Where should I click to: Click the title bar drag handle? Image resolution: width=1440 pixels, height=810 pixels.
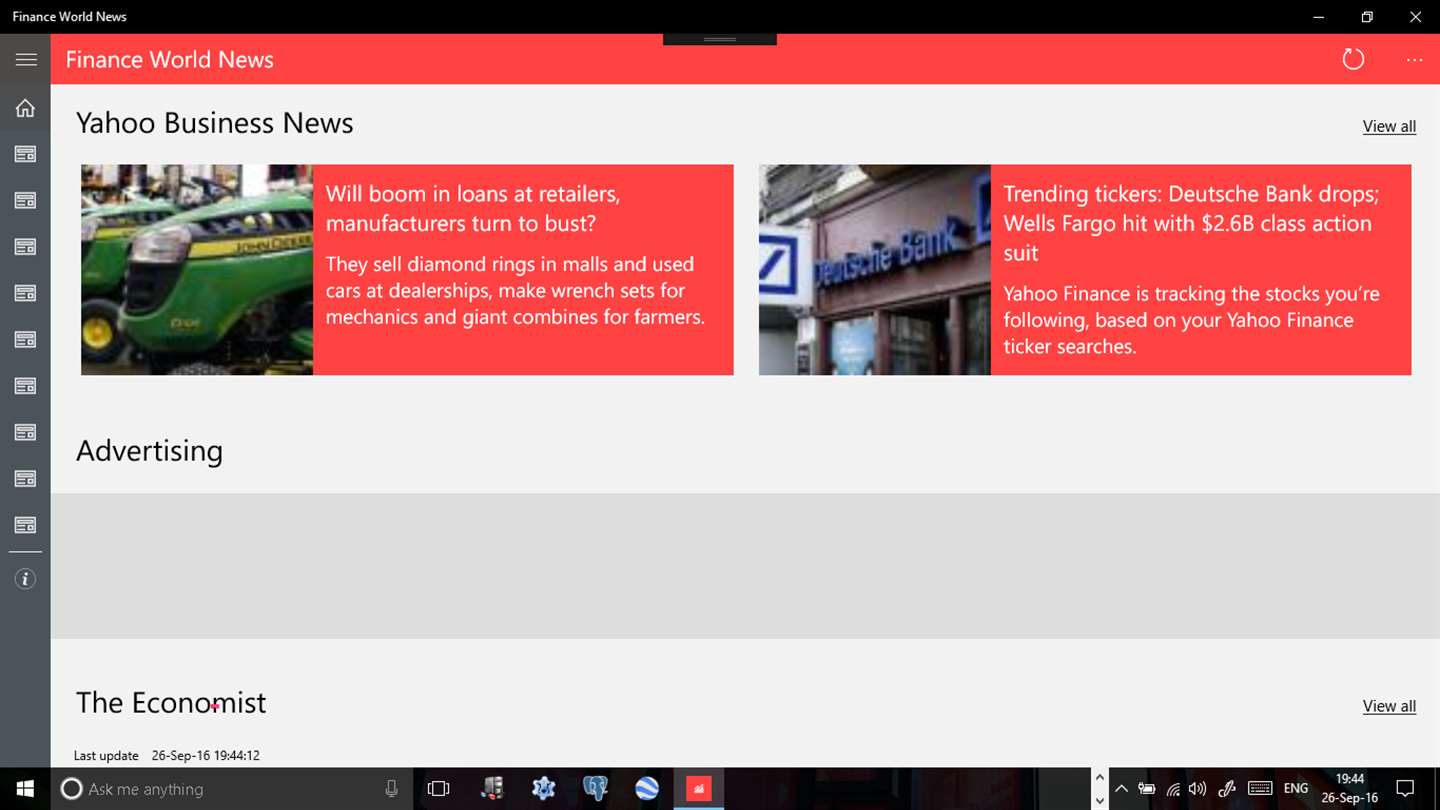pos(720,39)
